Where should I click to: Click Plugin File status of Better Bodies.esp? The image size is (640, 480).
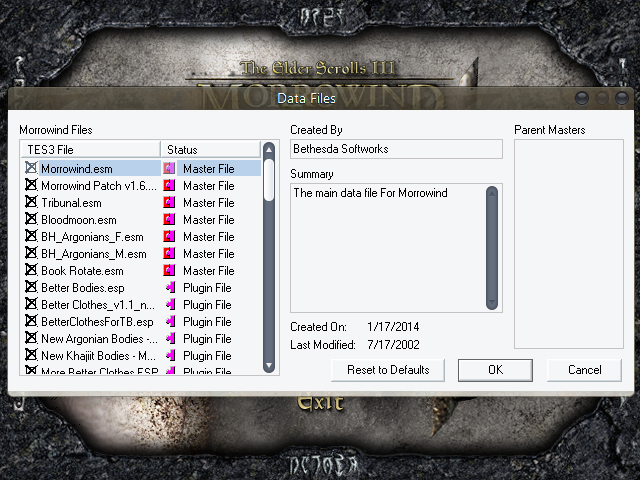pyautogui.click(x=207, y=288)
